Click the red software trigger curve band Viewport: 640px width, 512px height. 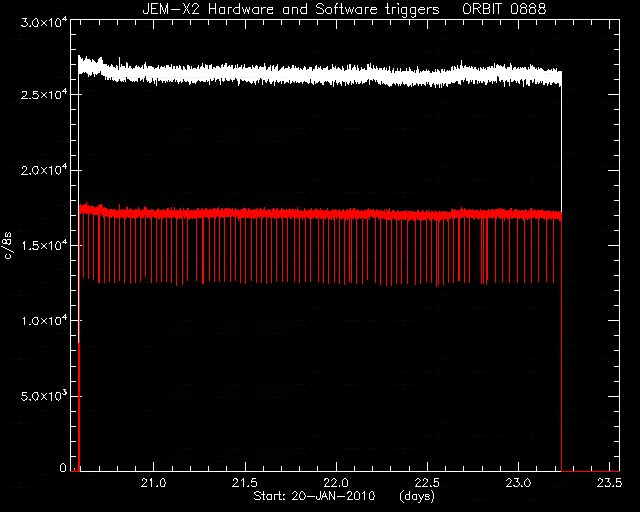[x=320, y=214]
